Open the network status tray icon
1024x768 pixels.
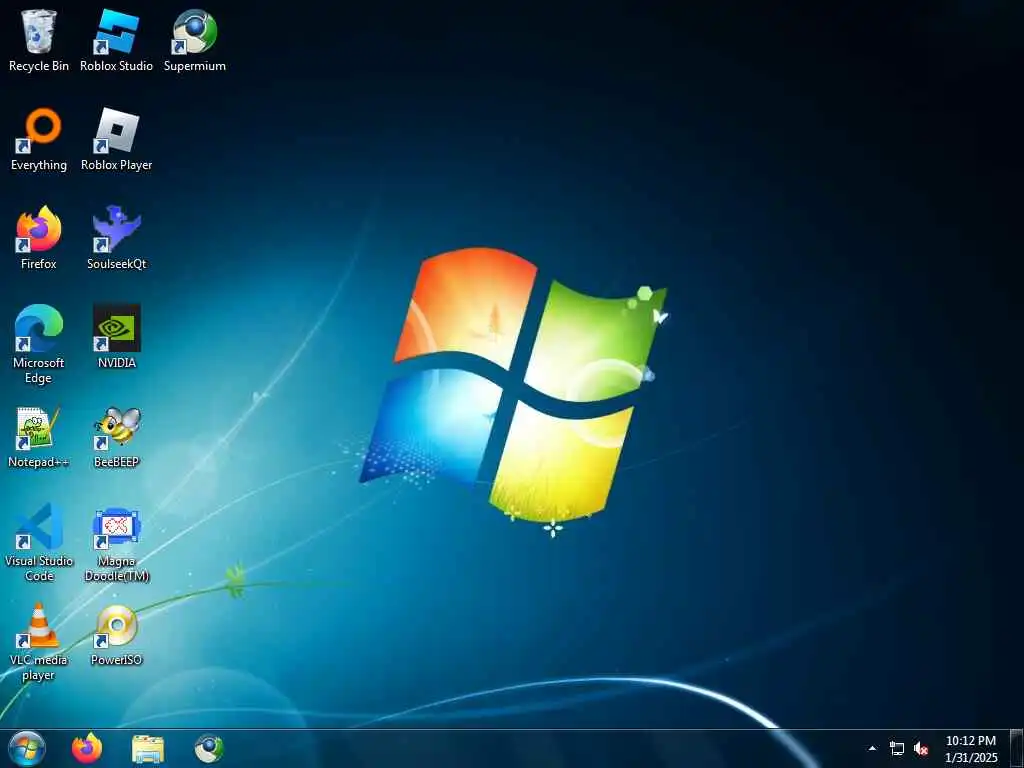(x=897, y=748)
